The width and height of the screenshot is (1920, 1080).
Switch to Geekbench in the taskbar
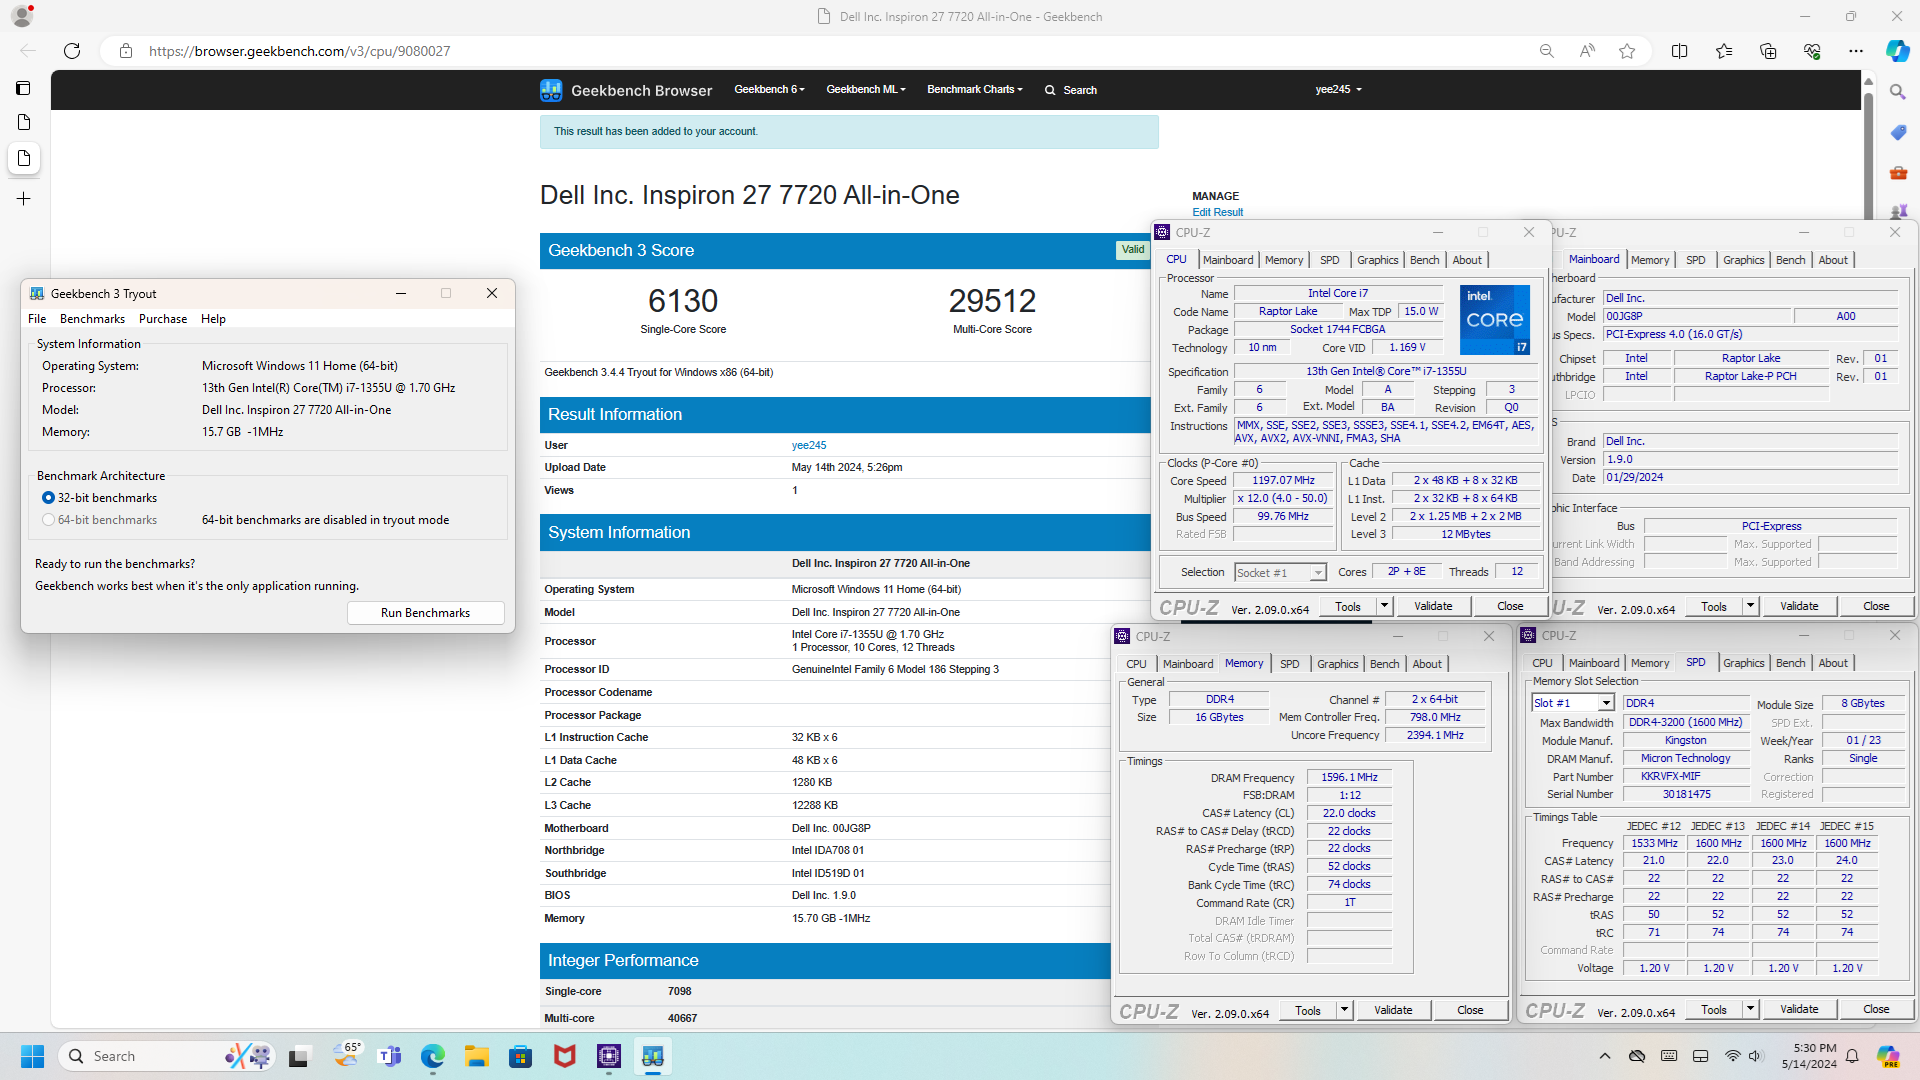652,1056
